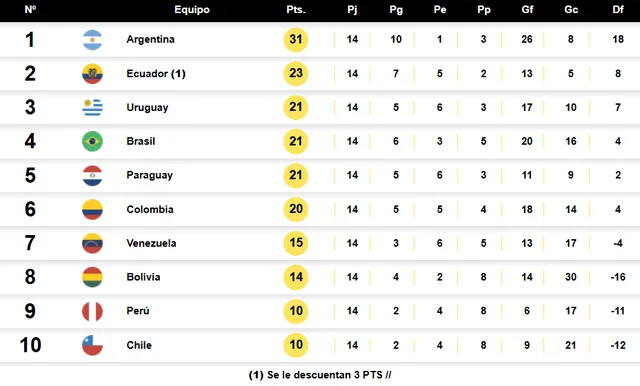This screenshot has width=640, height=386.
Task: Select the Df column header
Action: (618, 9)
